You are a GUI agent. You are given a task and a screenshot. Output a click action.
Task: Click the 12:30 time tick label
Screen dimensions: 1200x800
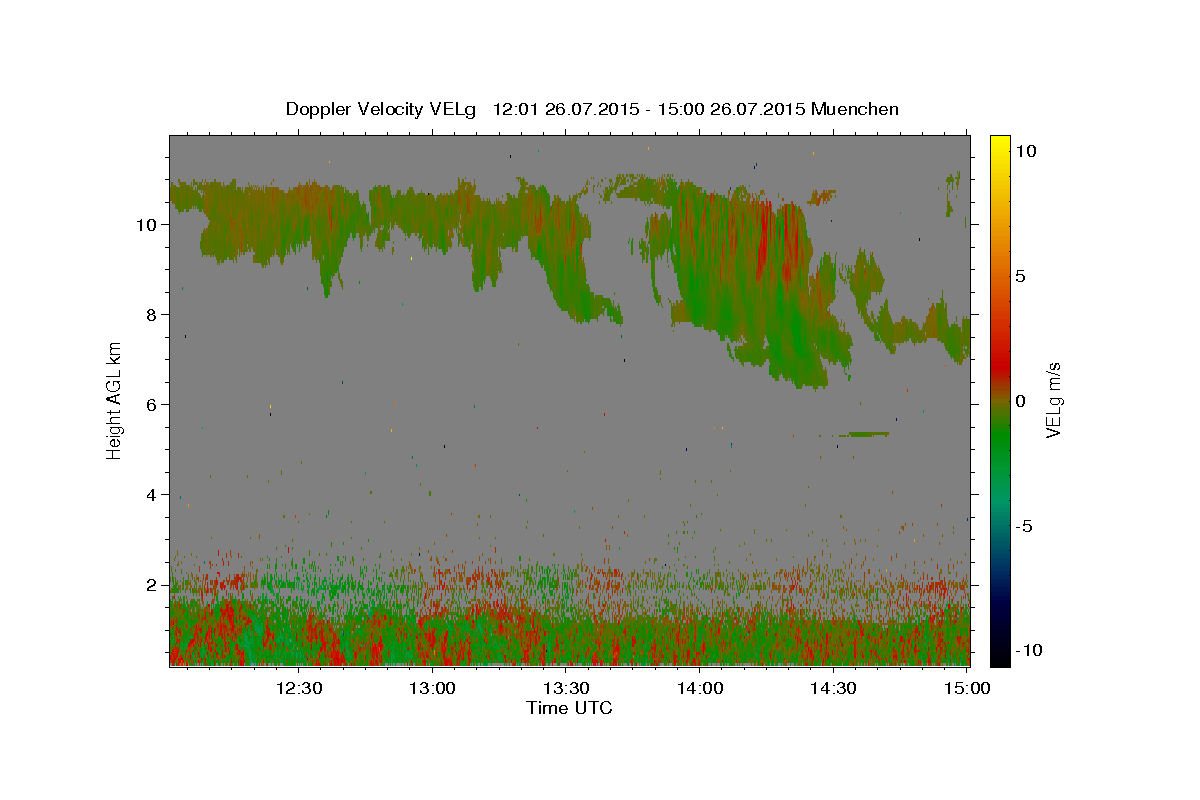[x=299, y=688]
